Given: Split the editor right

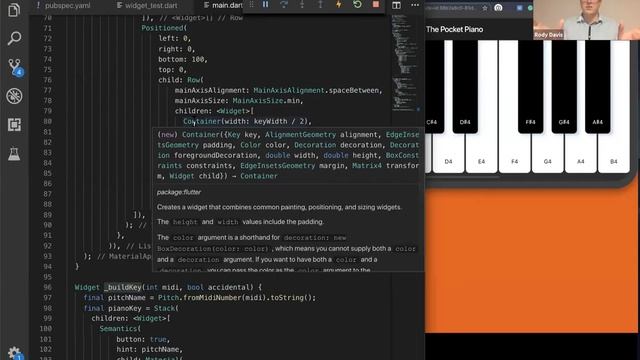Looking at the screenshot, I should (396, 5).
